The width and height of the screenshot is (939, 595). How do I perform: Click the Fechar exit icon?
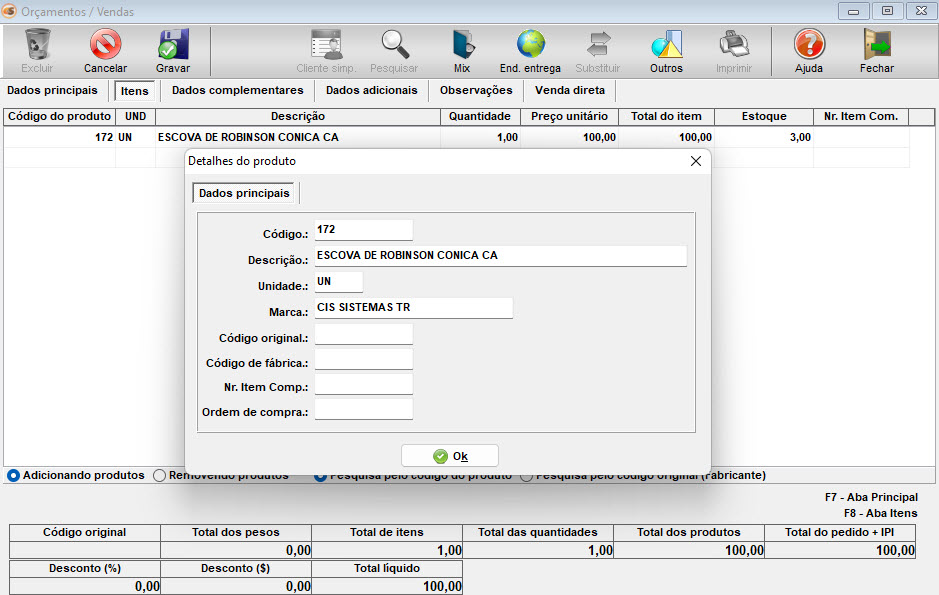point(877,45)
